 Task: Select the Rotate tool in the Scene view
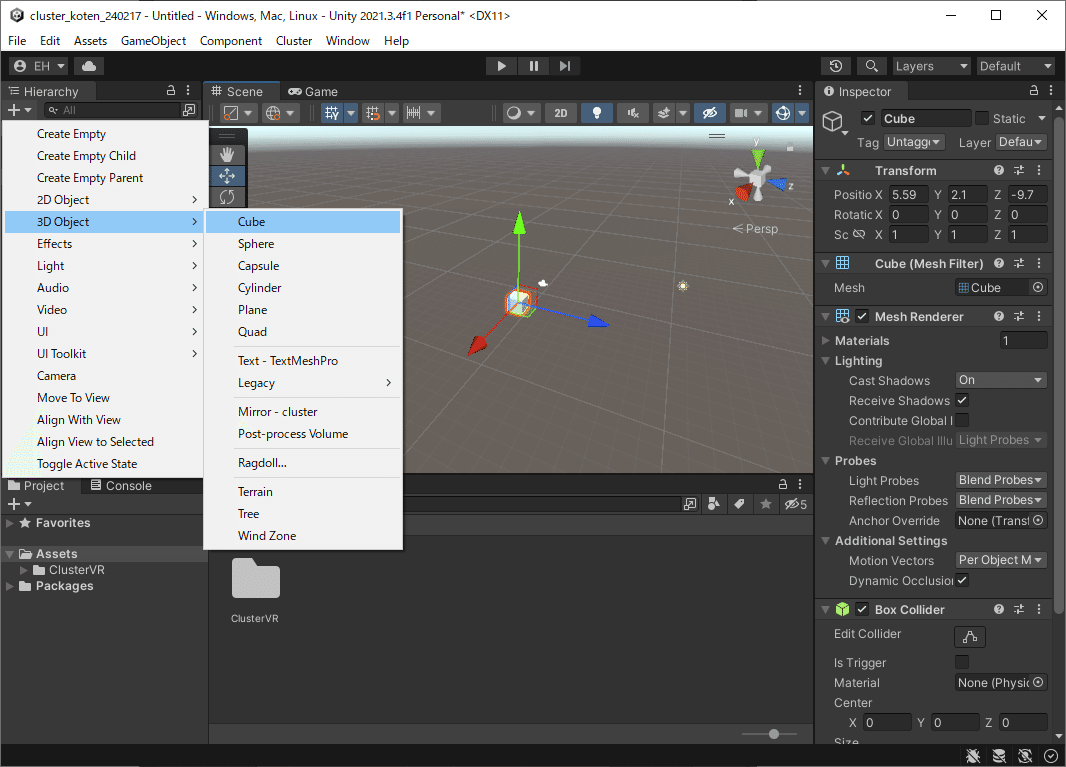point(227,197)
